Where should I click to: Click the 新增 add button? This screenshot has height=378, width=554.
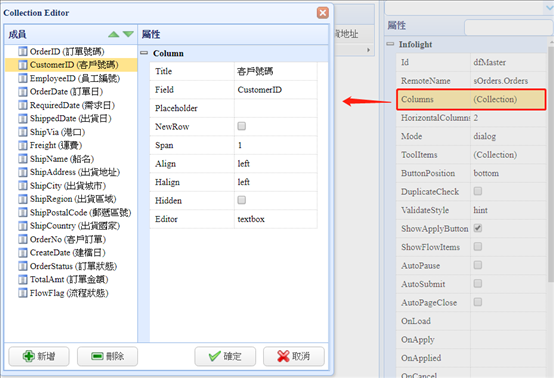39,356
